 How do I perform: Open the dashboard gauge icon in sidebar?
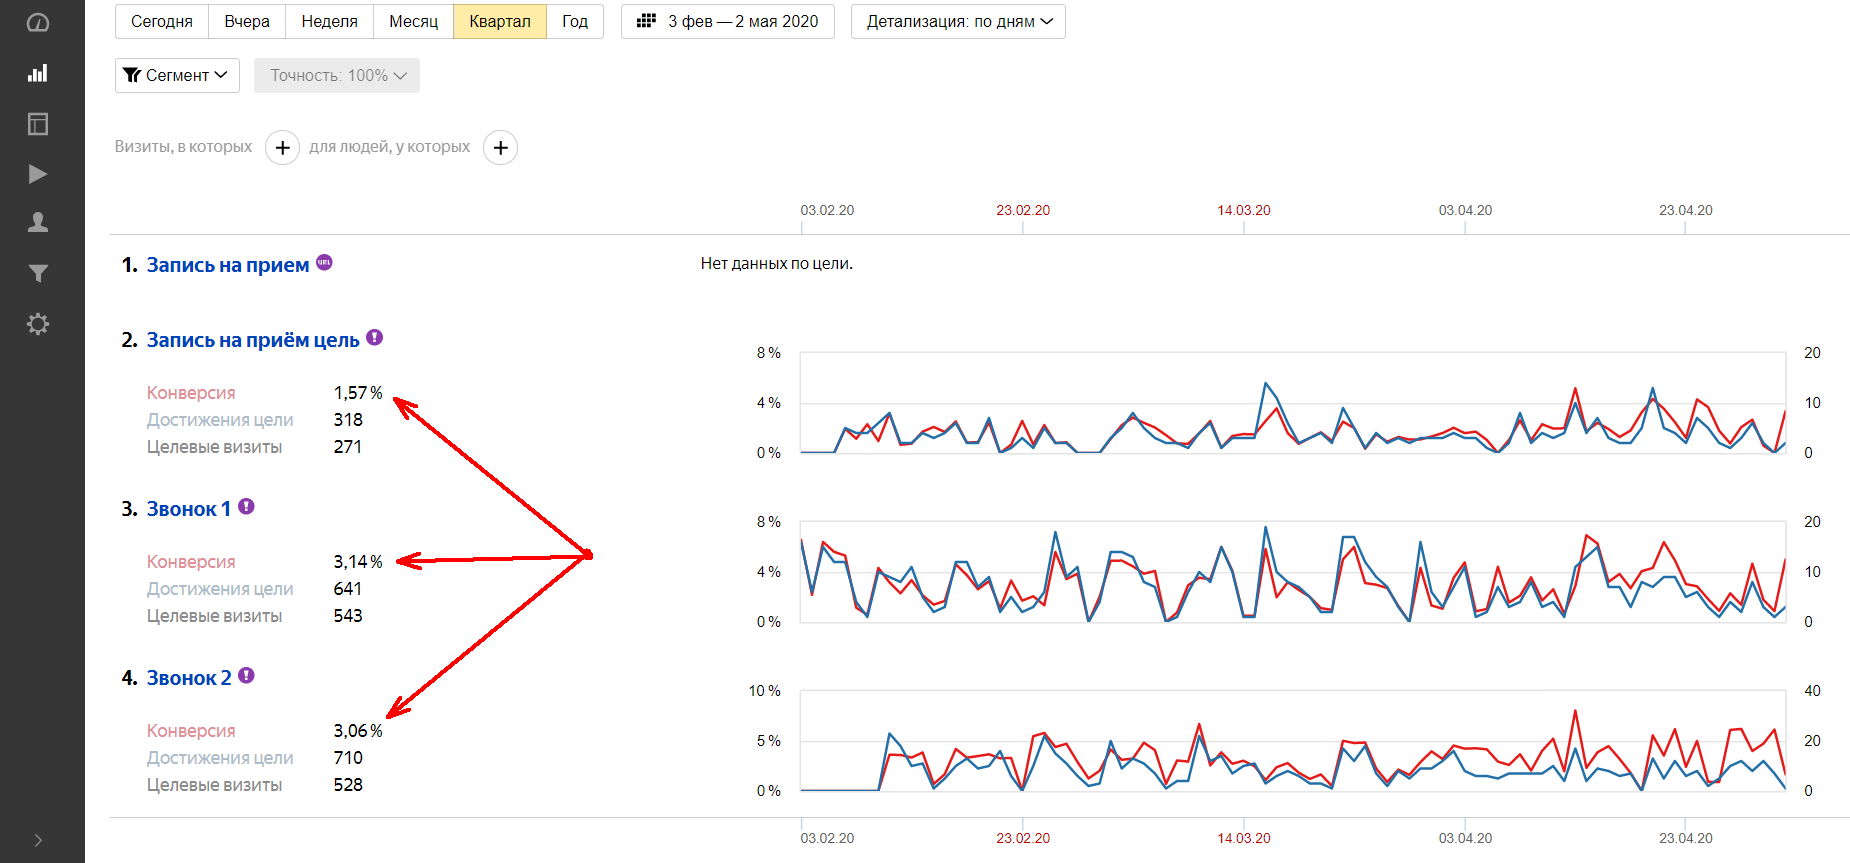click(x=38, y=23)
